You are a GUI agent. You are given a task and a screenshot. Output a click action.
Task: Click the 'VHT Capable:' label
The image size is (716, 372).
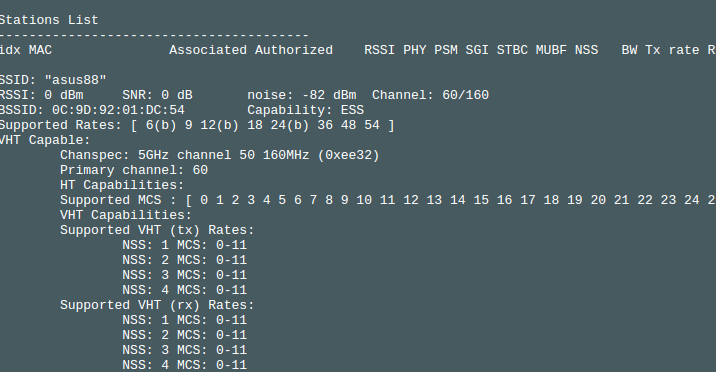[x=44, y=140]
